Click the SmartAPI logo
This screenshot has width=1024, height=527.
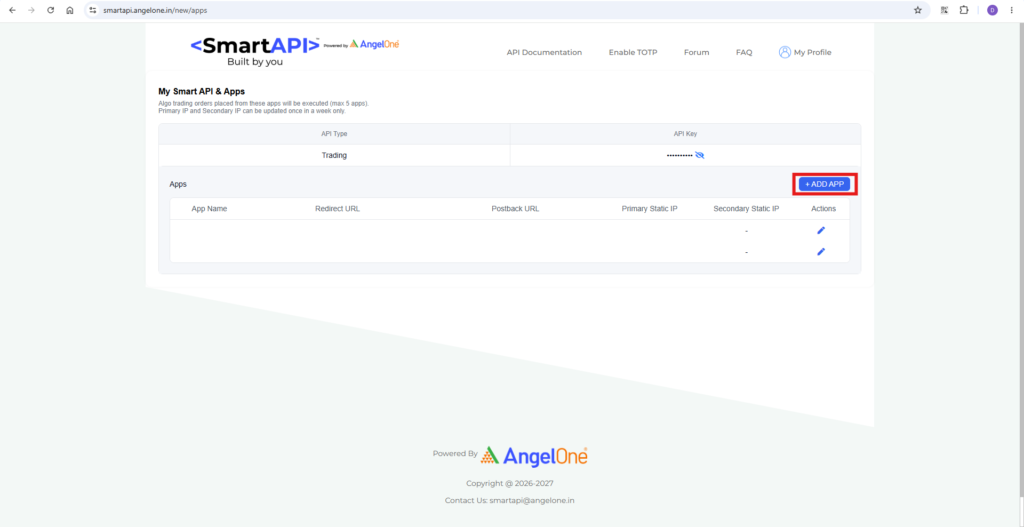tap(255, 51)
